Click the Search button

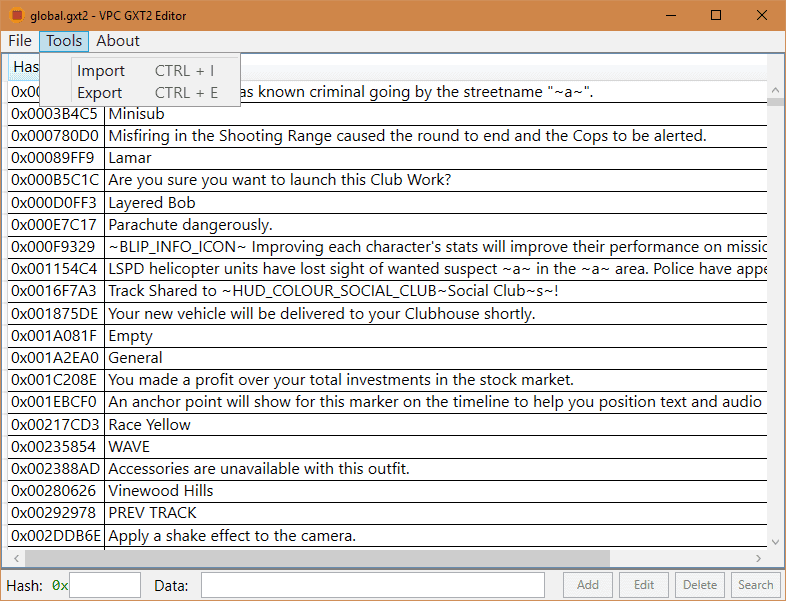[755, 585]
